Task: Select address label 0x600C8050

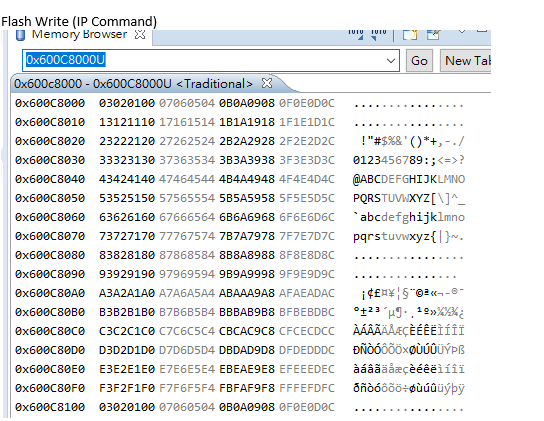Action: [50, 198]
